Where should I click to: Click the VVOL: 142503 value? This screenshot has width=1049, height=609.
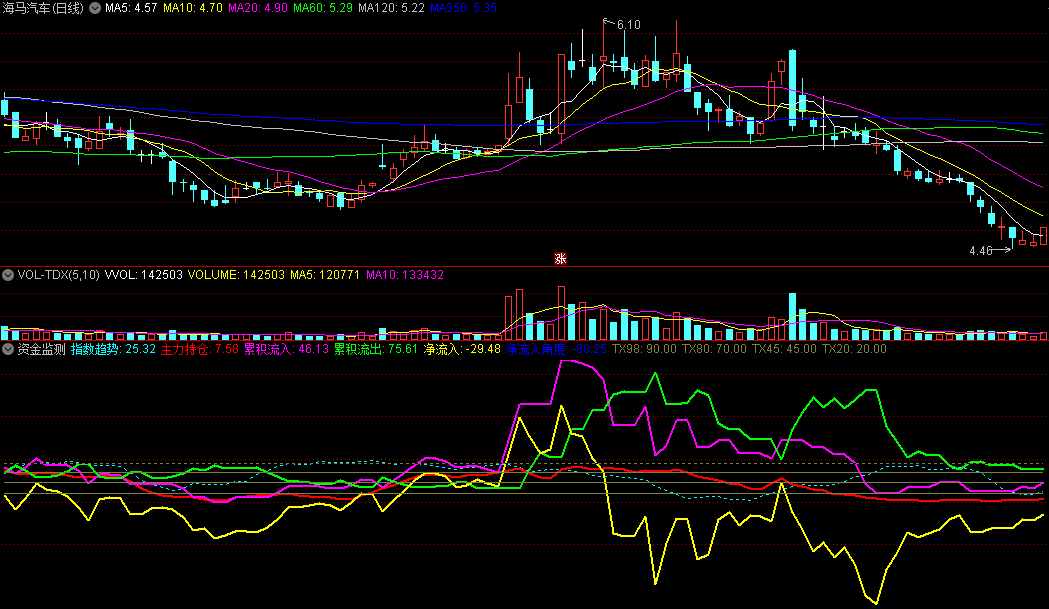click(x=144, y=275)
